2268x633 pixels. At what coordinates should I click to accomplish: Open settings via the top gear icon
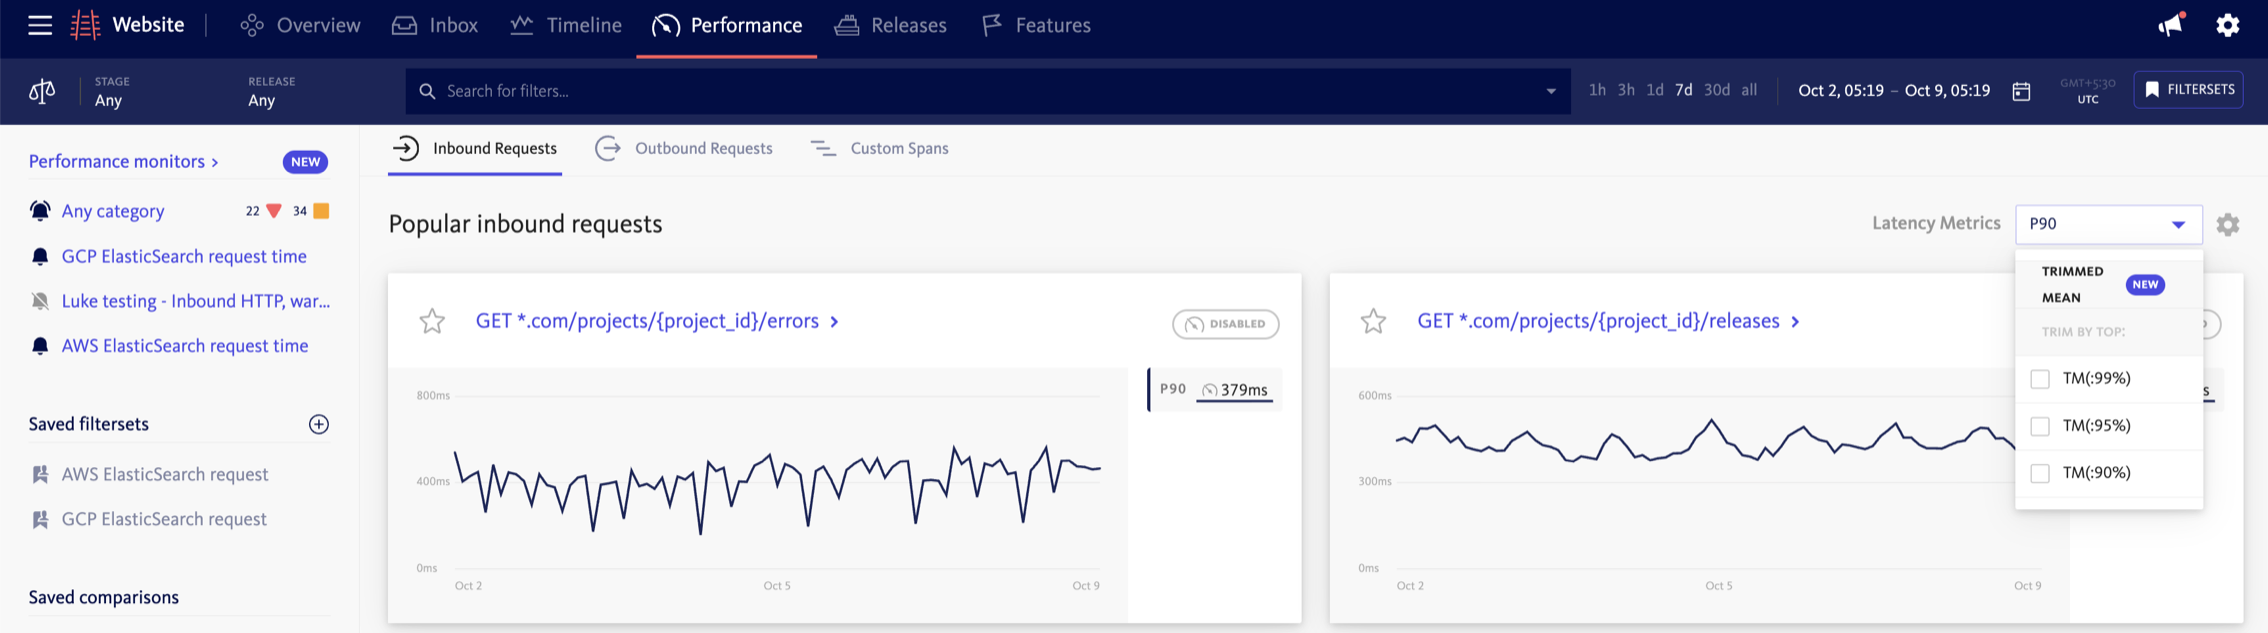point(2228,25)
